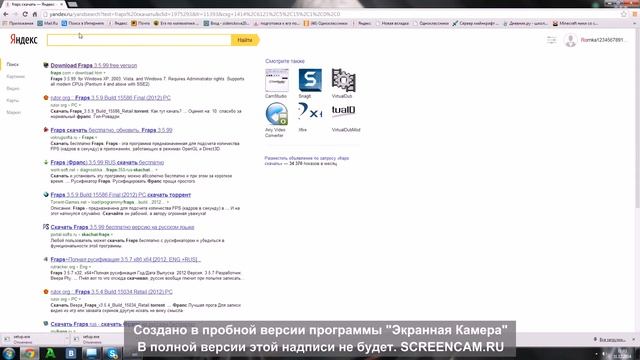Select the Поиск sidebar item
This screenshot has width=640, height=360.
[x=13, y=64]
